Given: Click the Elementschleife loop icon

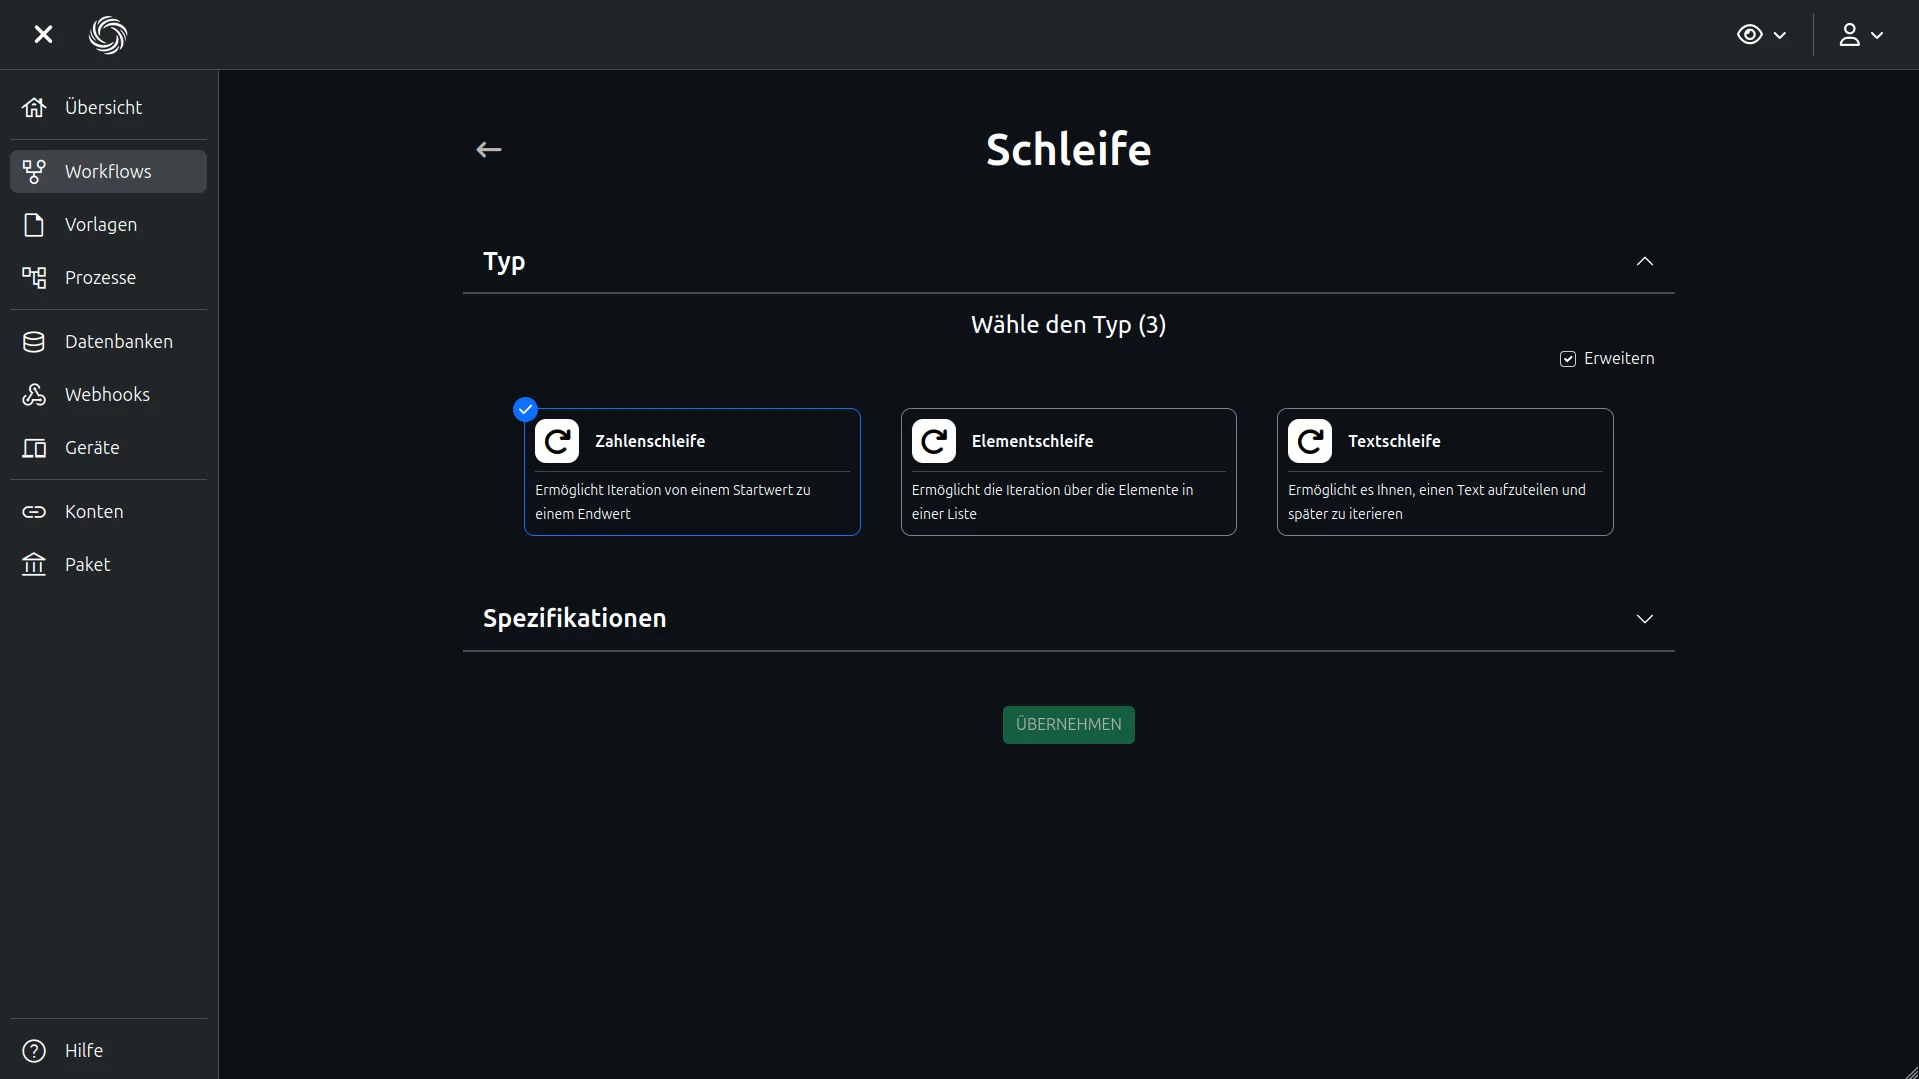Looking at the screenshot, I should pyautogui.click(x=933, y=441).
